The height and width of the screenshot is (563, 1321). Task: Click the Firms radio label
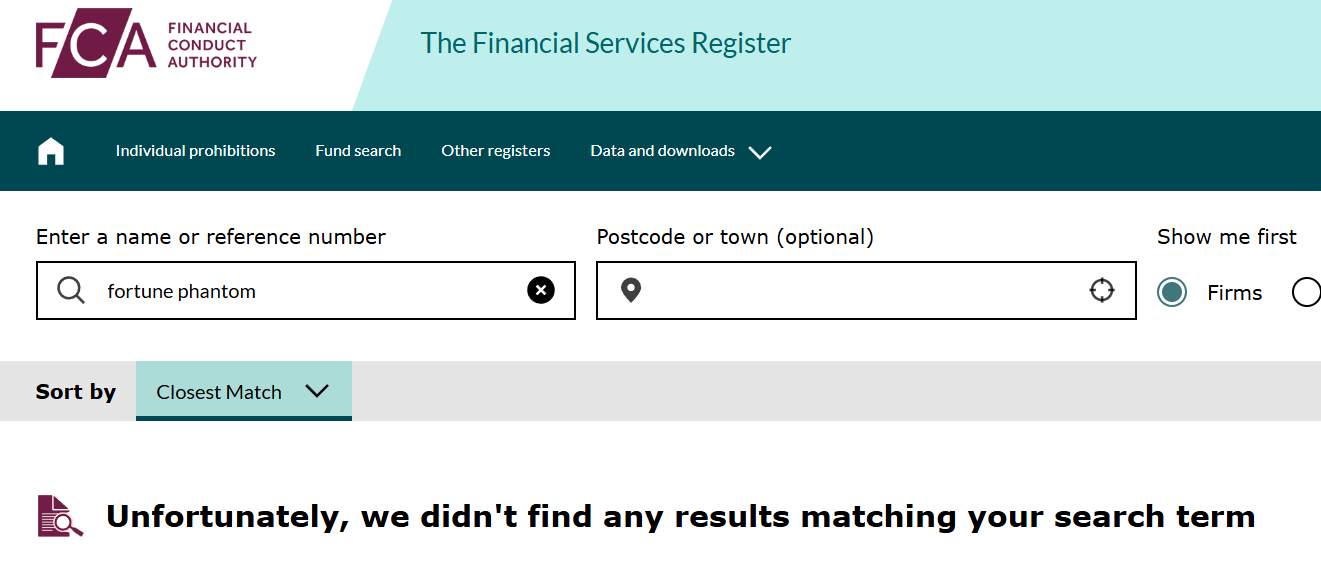coord(1235,293)
